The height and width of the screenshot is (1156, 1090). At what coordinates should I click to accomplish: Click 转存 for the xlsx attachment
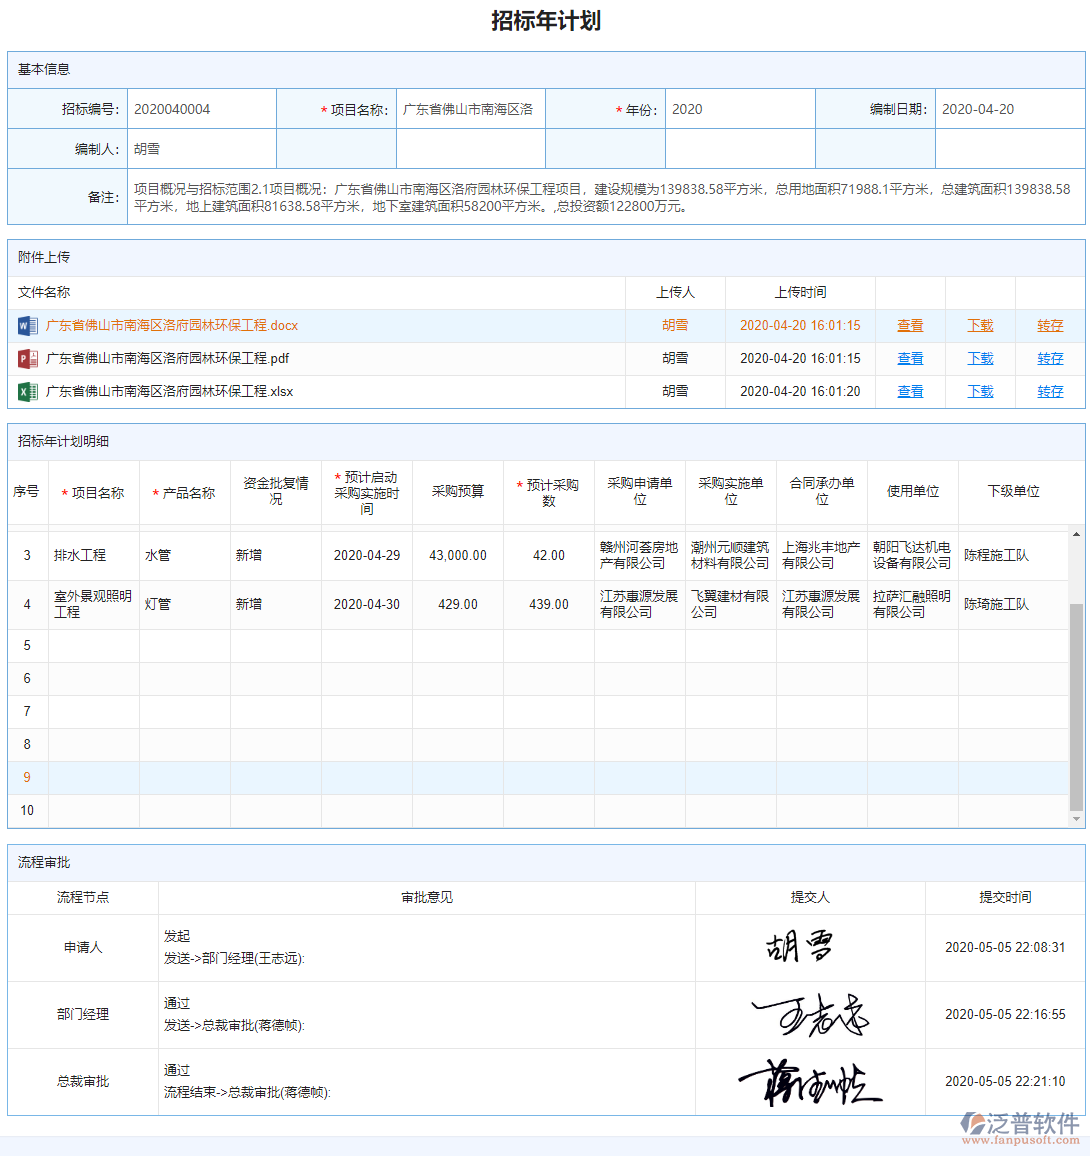[x=1049, y=391]
